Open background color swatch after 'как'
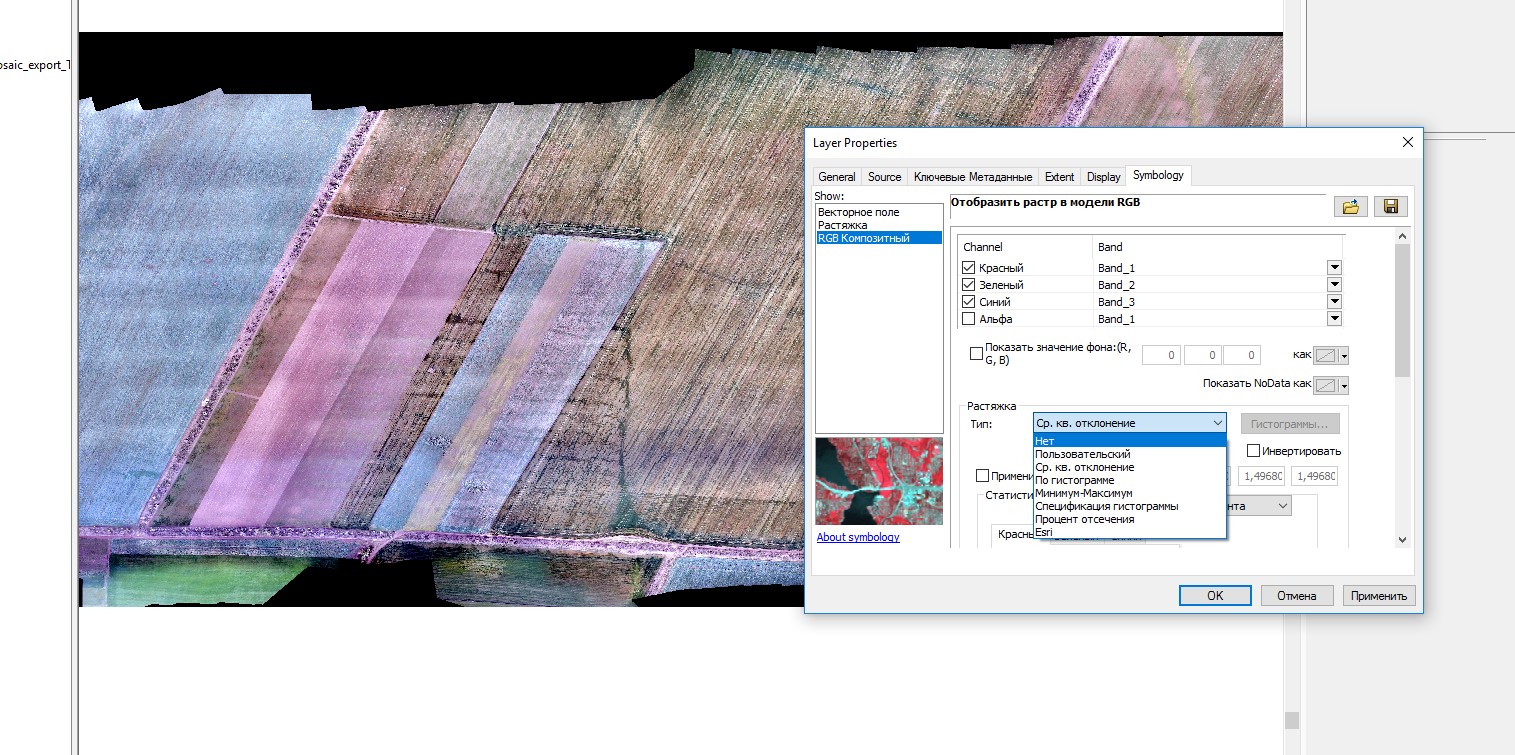The width and height of the screenshot is (1515, 755). point(1331,355)
